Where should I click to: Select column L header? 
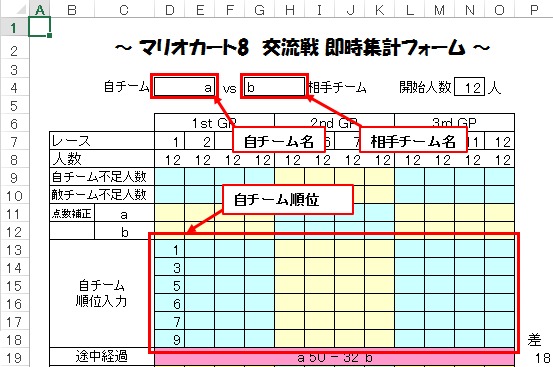[409, 10]
